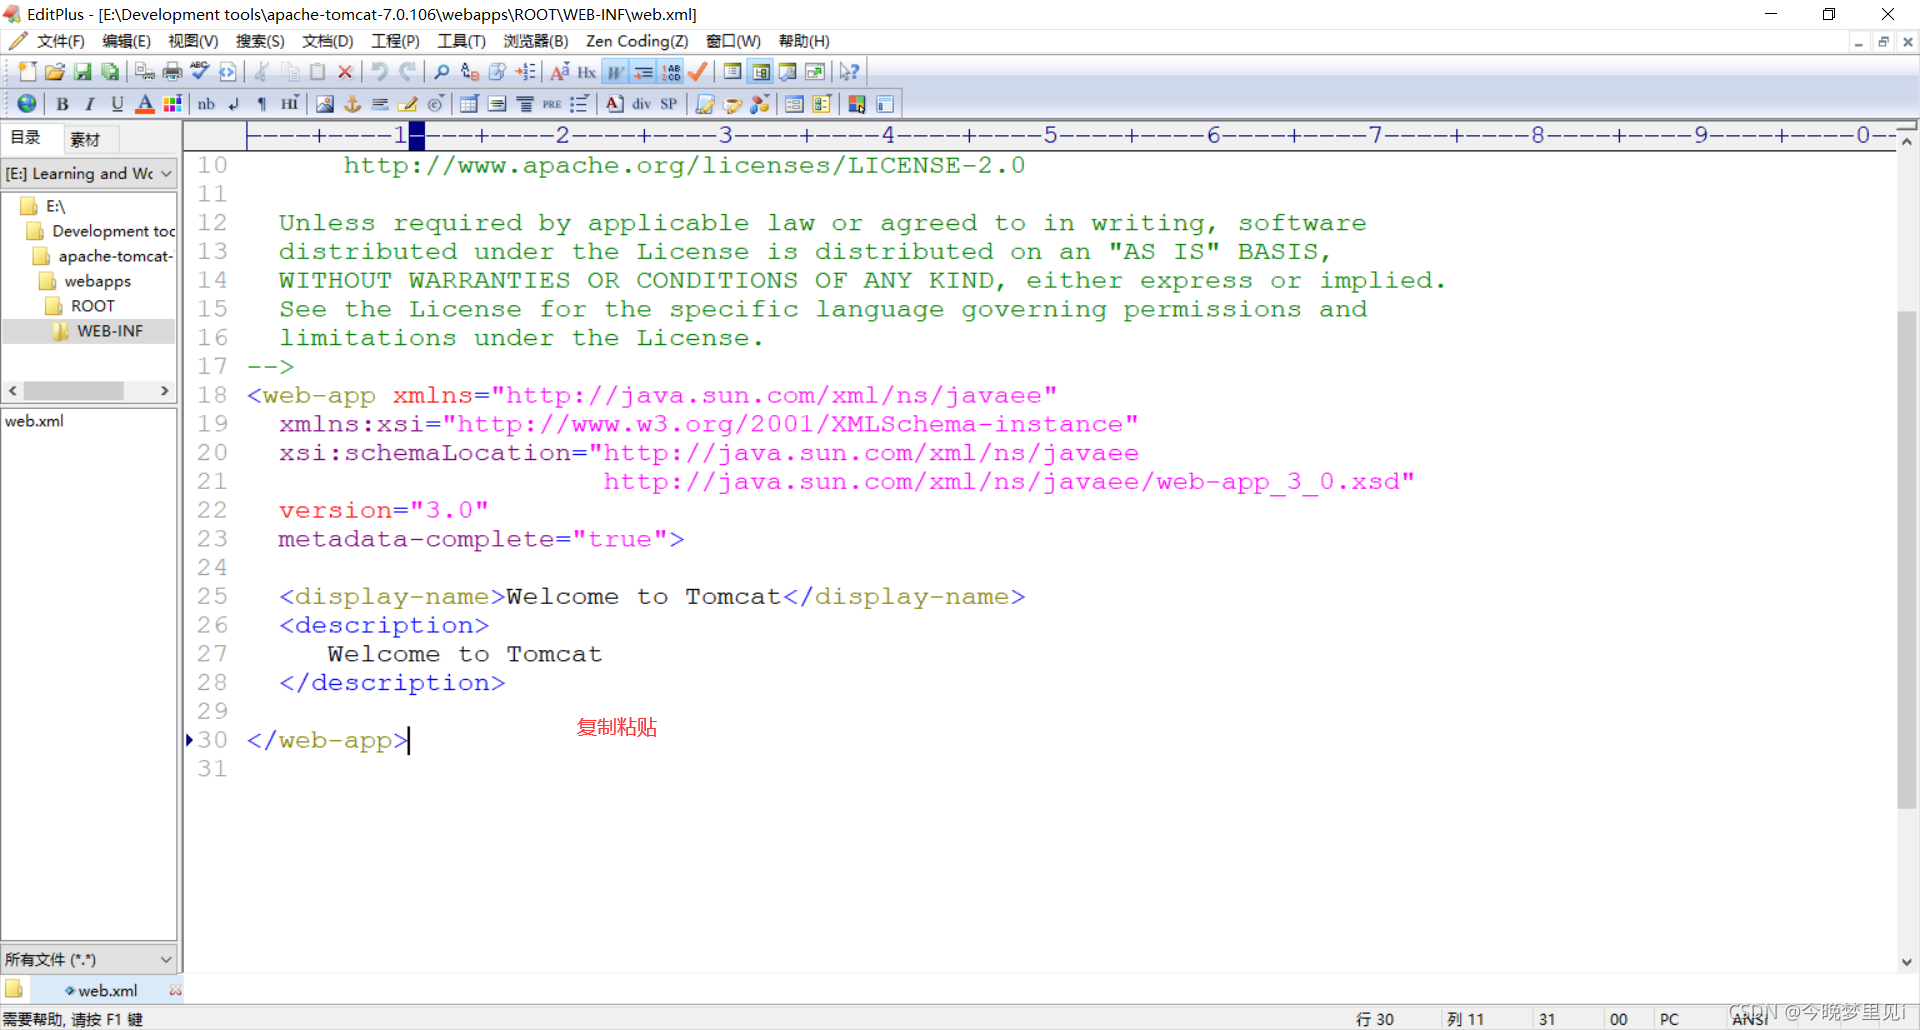Click the orange check mark icon
1920x1030 pixels.
coord(698,72)
